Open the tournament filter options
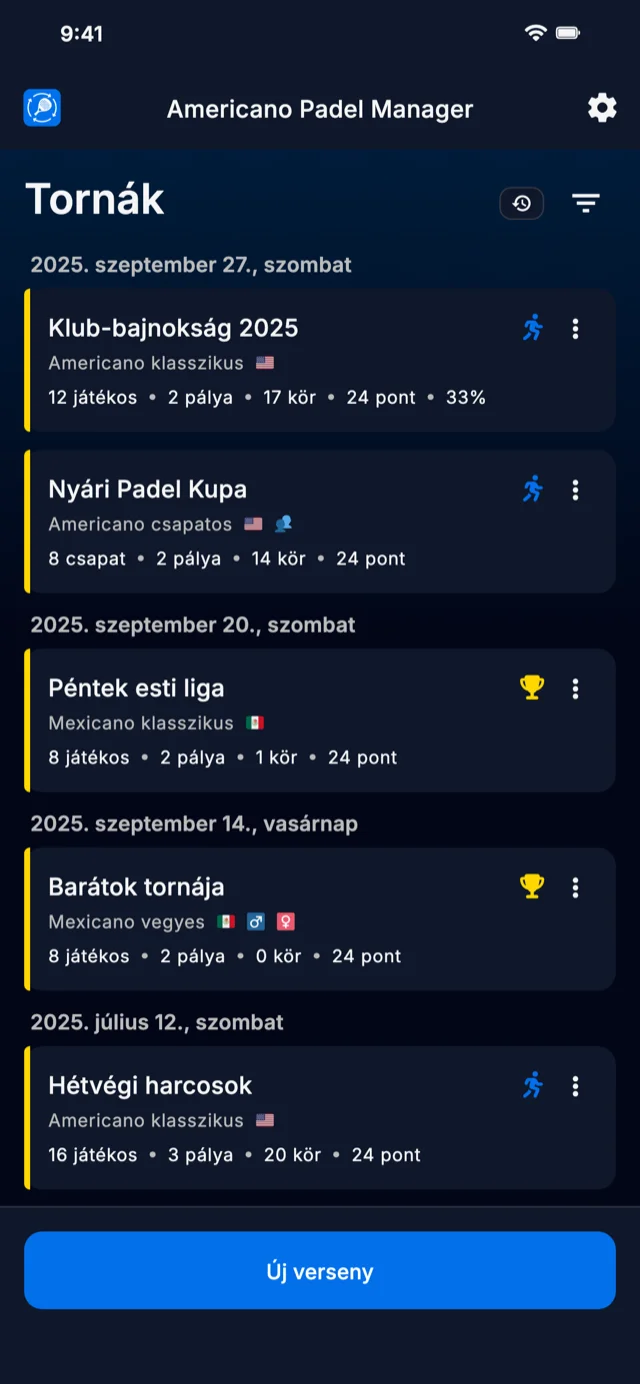This screenshot has width=640, height=1384. [x=586, y=204]
